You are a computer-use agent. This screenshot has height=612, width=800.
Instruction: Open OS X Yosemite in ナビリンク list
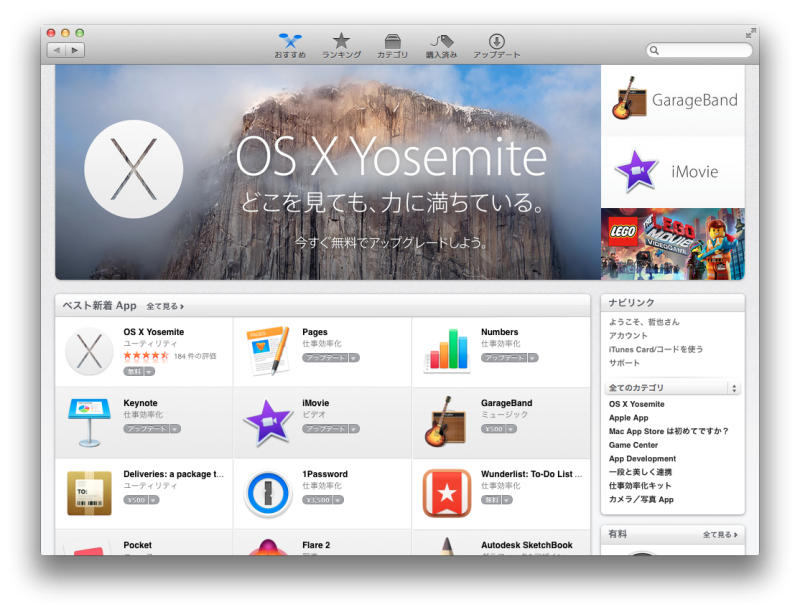coord(636,404)
